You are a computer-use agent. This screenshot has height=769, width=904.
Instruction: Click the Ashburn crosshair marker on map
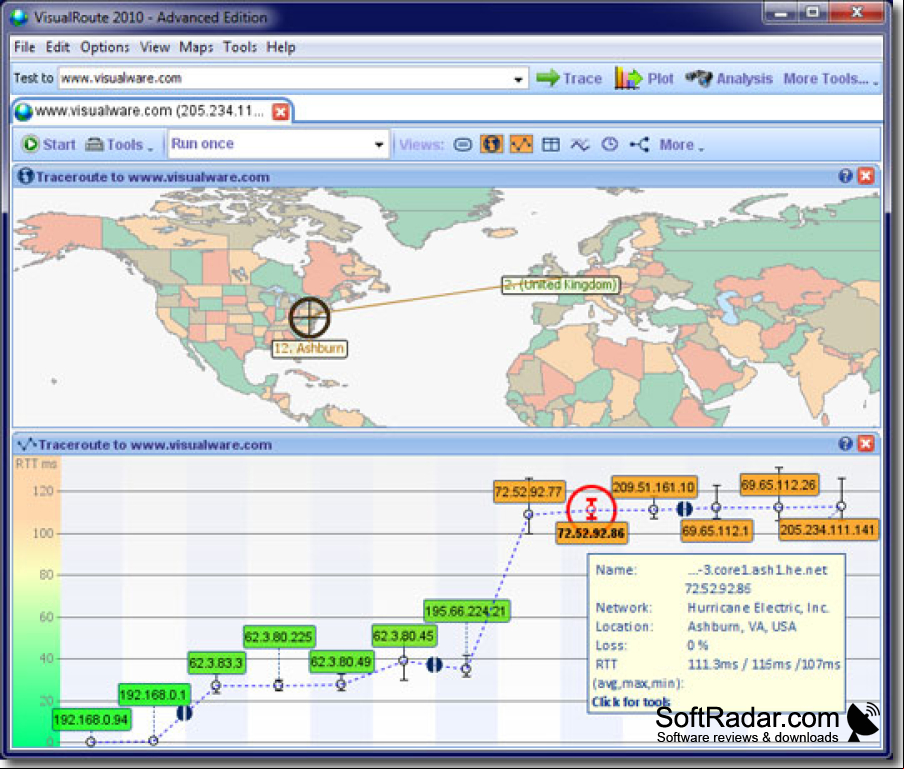coord(309,317)
